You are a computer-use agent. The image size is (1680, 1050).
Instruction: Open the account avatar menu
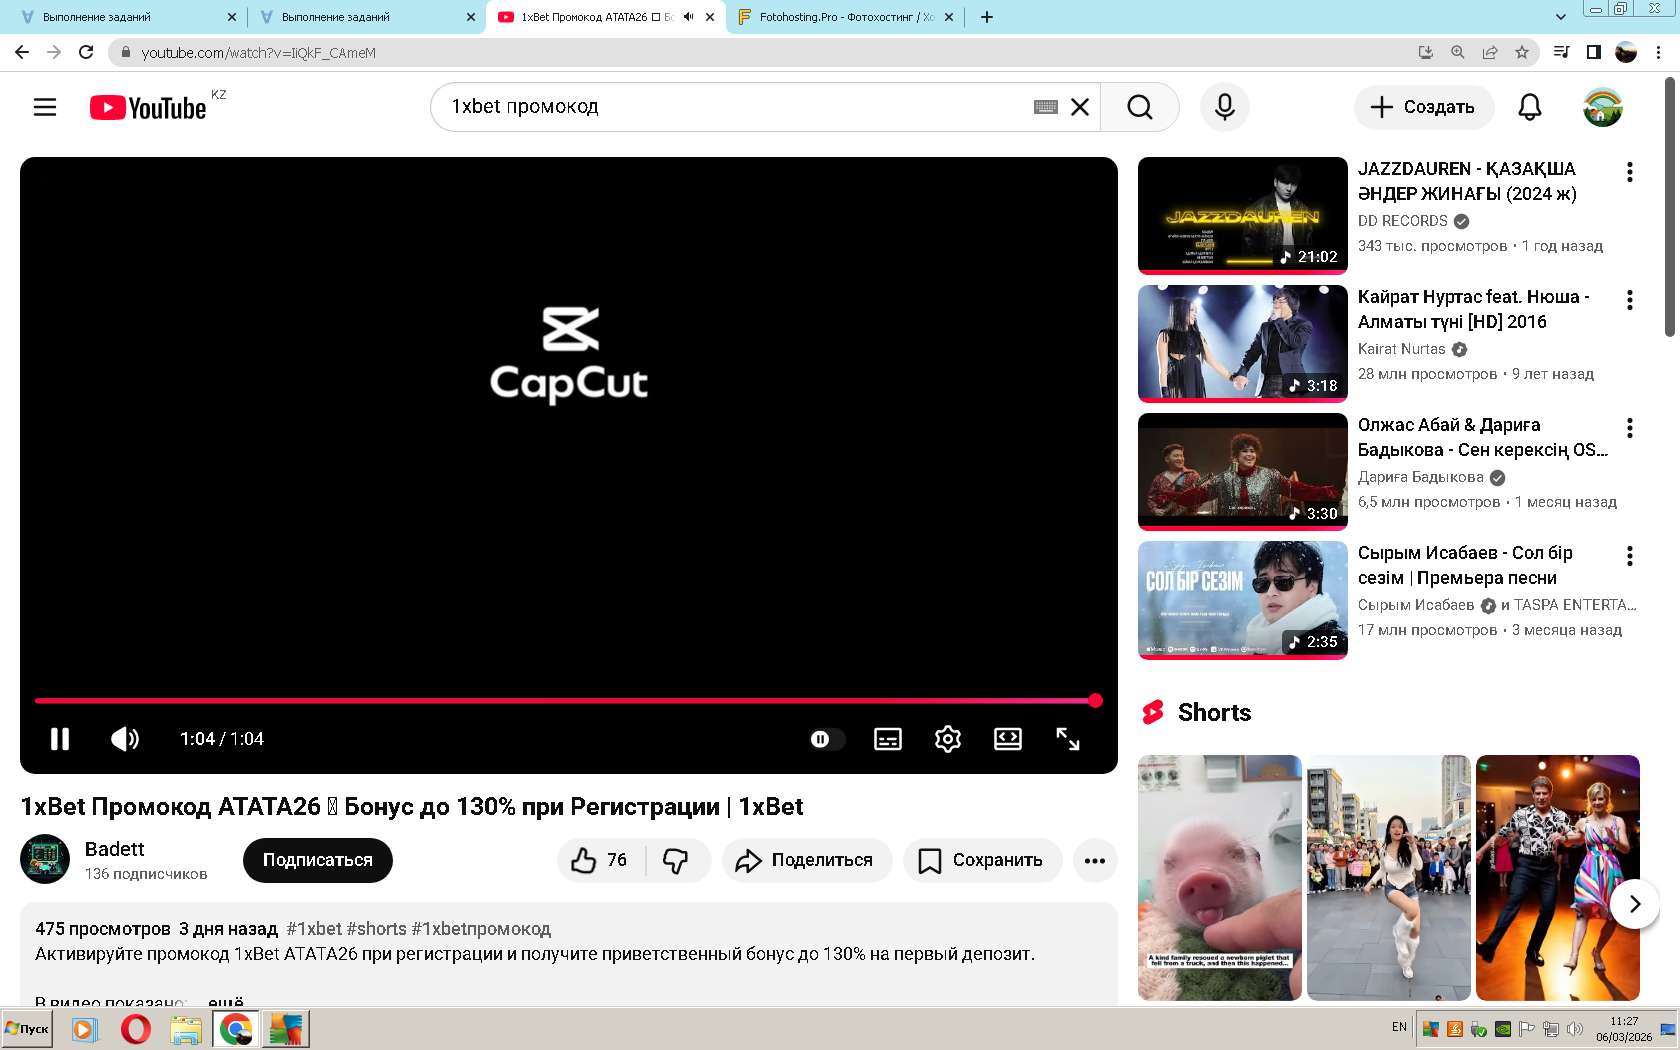click(1603, 107)
